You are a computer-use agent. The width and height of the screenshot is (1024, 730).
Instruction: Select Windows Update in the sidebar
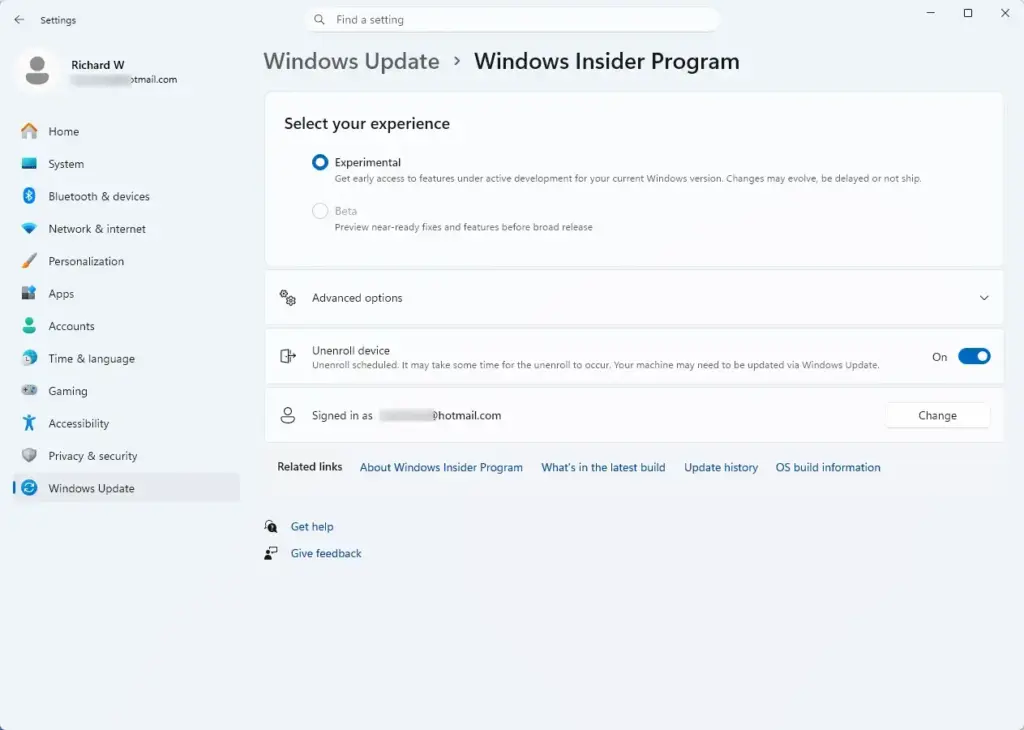click(126, 488)
